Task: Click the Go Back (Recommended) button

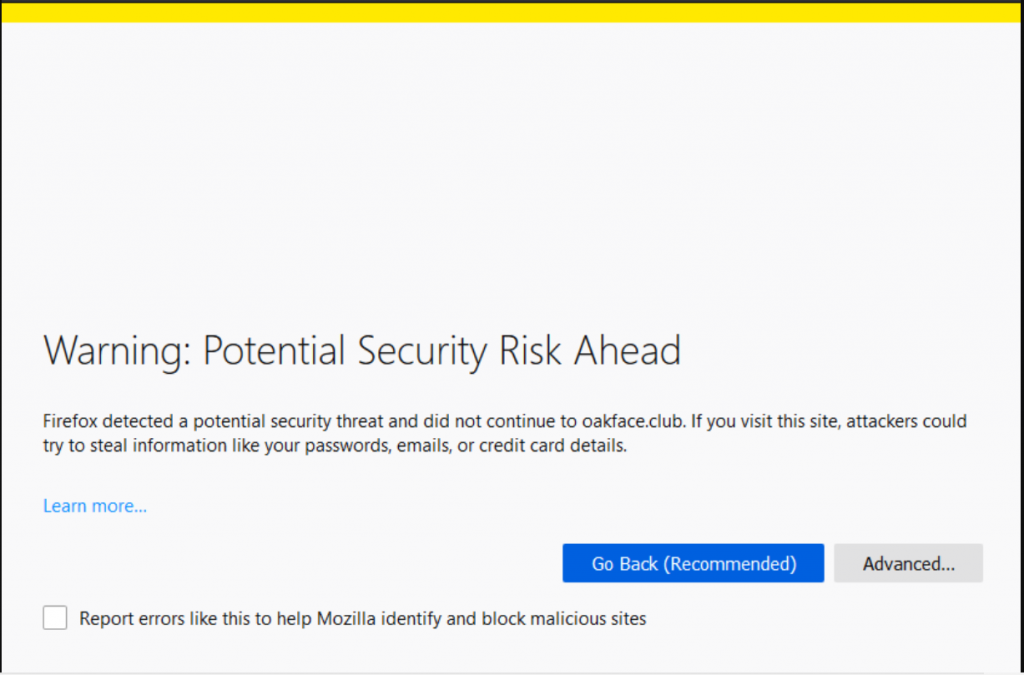Action: (693, 563)
